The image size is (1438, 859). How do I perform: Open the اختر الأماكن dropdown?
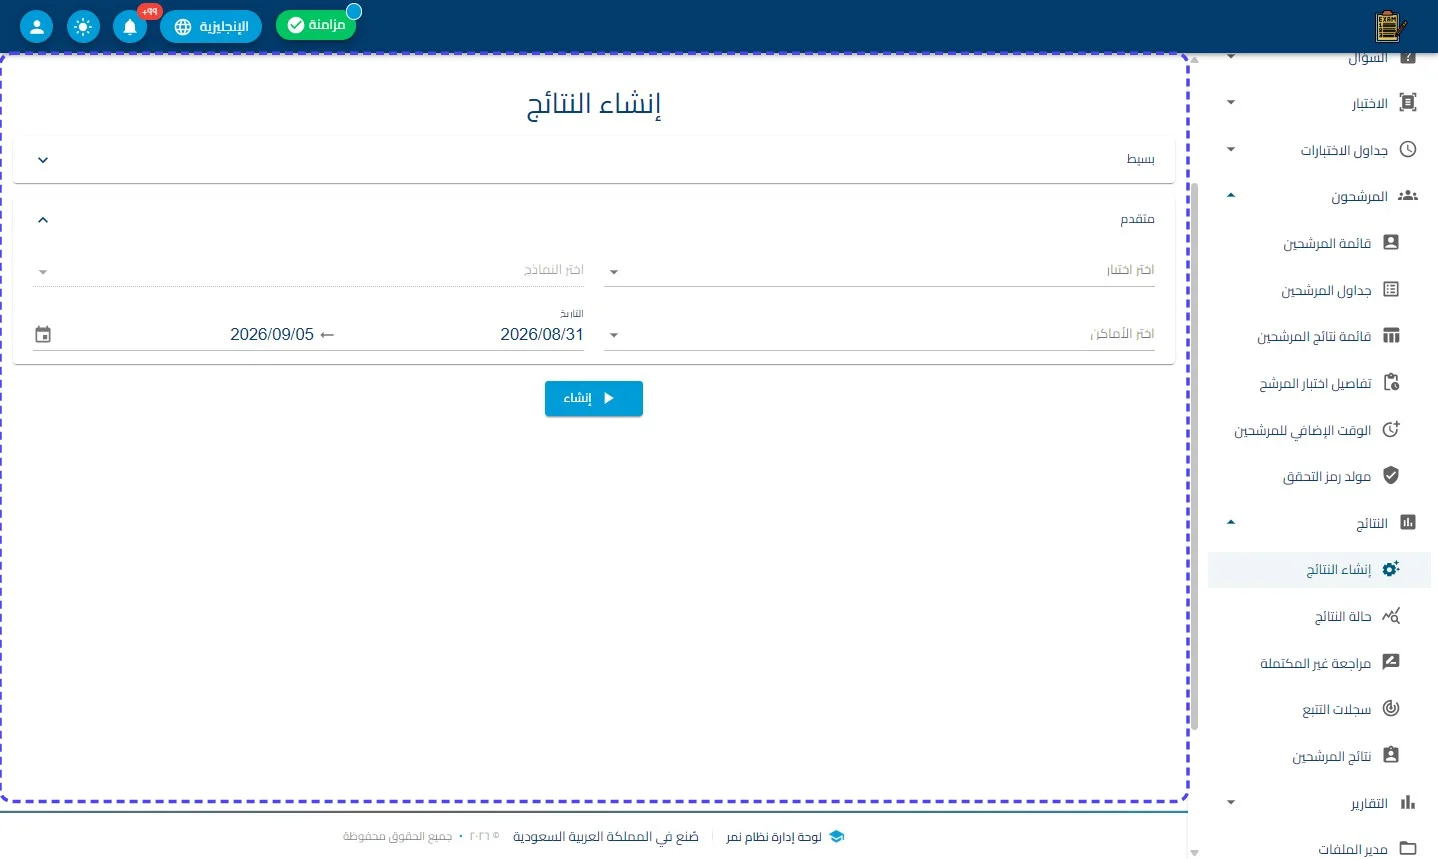click(x=879, y=334)
